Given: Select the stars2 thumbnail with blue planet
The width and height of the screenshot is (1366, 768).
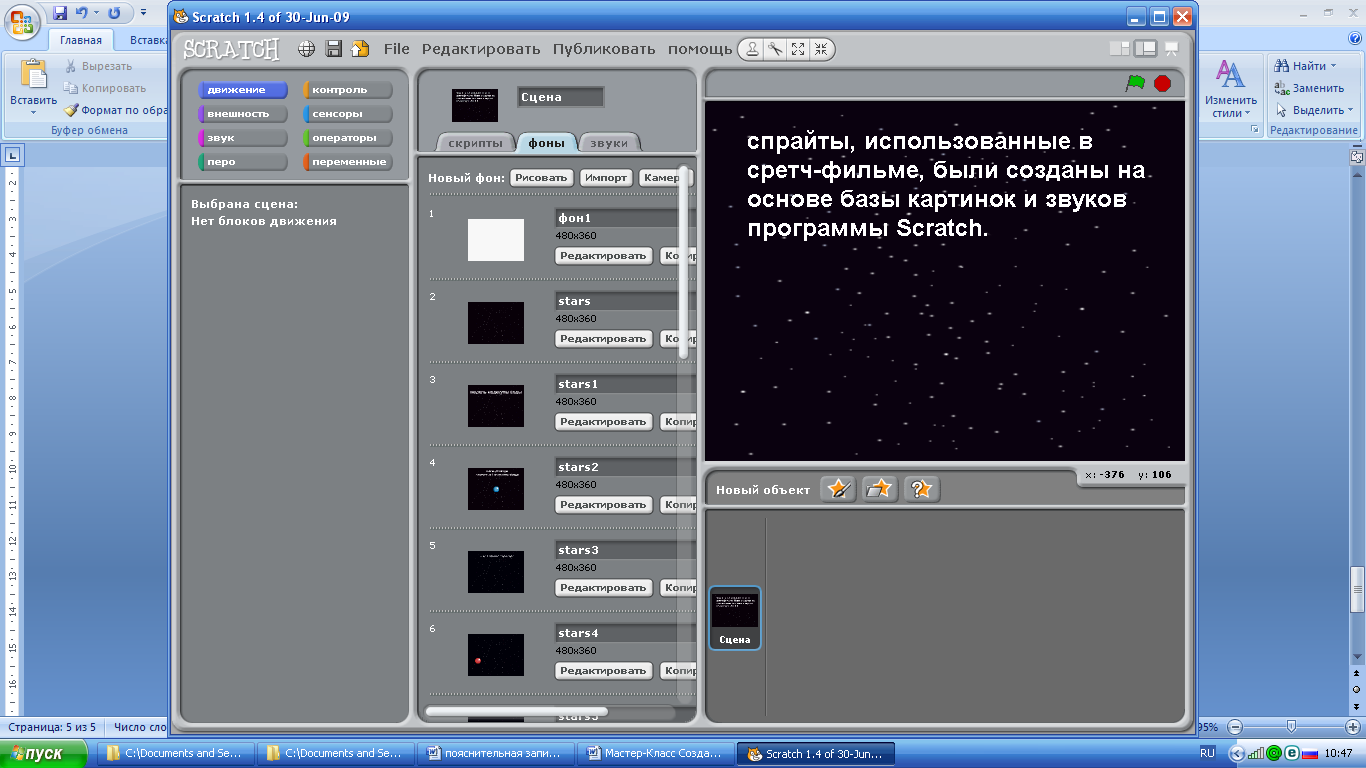Looking at the screenshot, I should click(496, 489).
